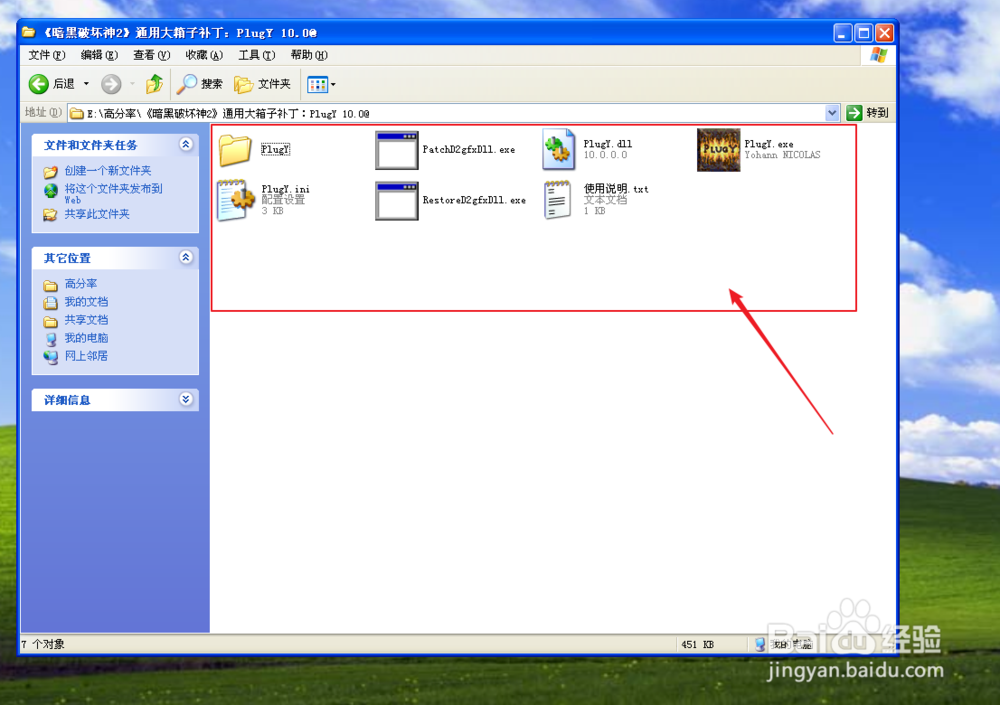
Task: Click the Windows flag logo in menu bar
Action: pos(879,55)
